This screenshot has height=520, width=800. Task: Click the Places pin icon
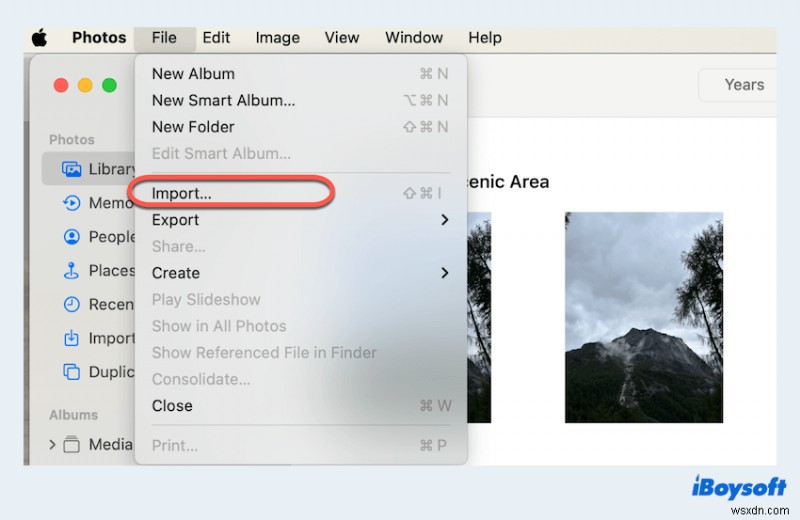point(71,270)
